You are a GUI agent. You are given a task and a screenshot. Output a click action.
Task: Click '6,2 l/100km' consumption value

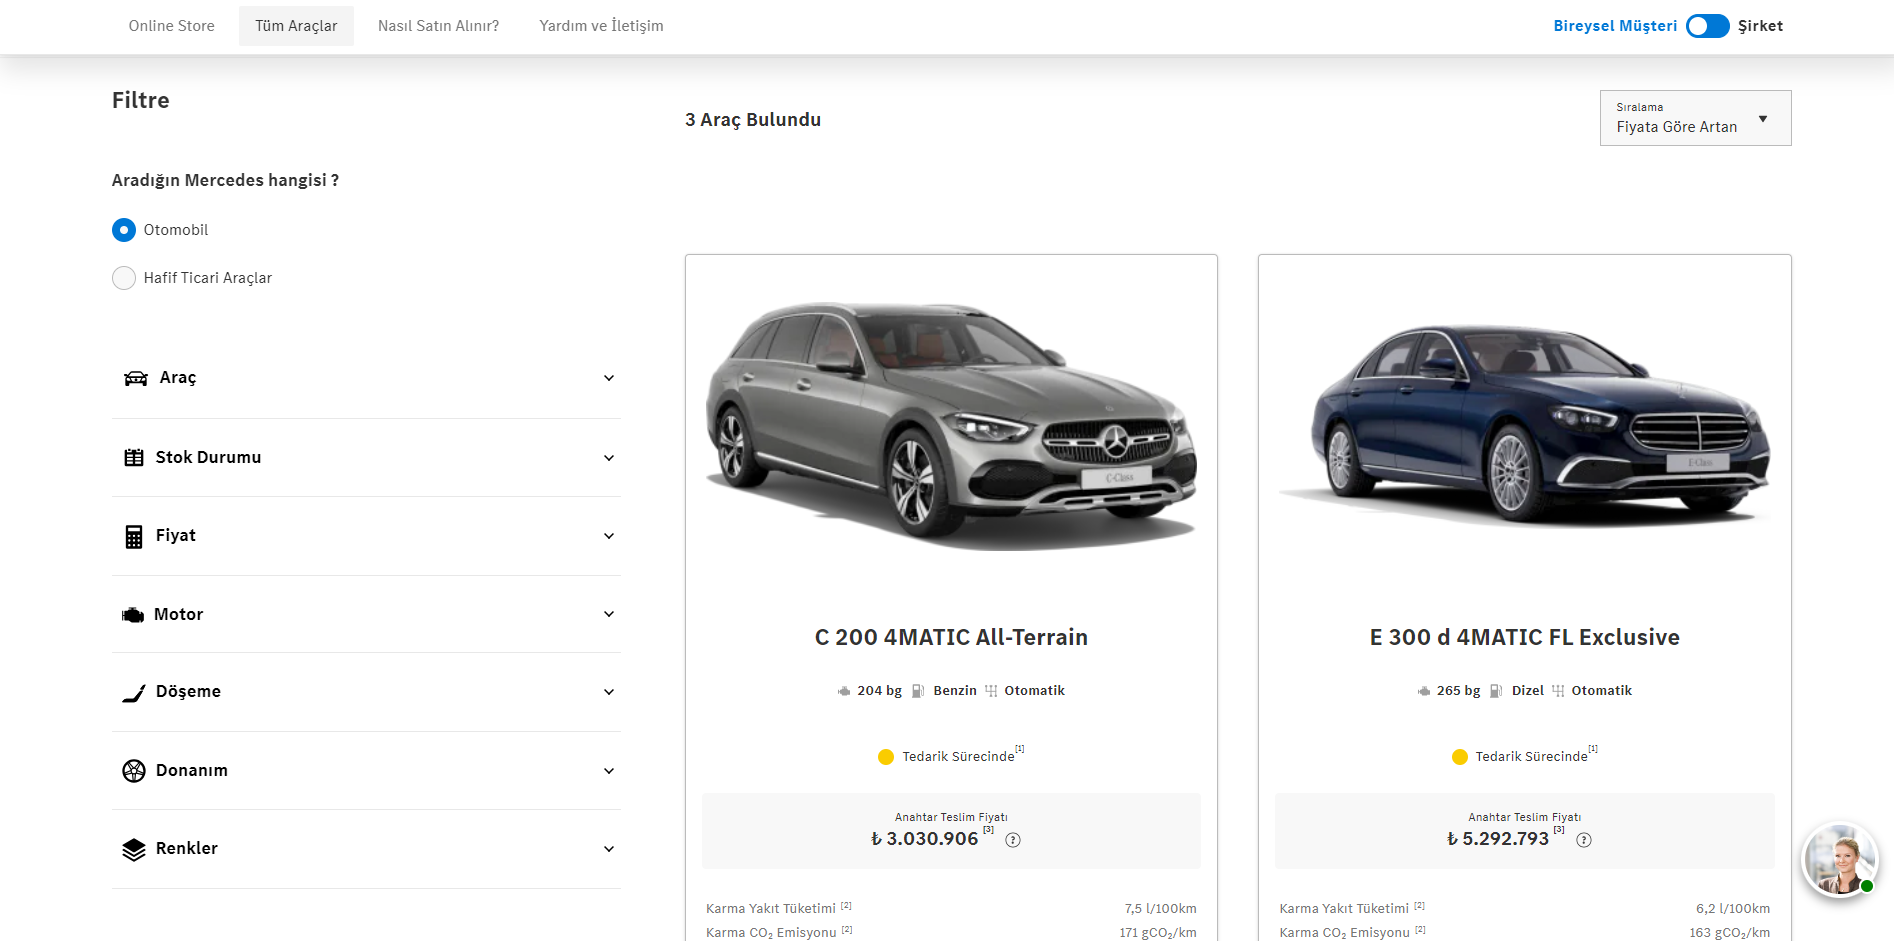[x=1733, y=909]
